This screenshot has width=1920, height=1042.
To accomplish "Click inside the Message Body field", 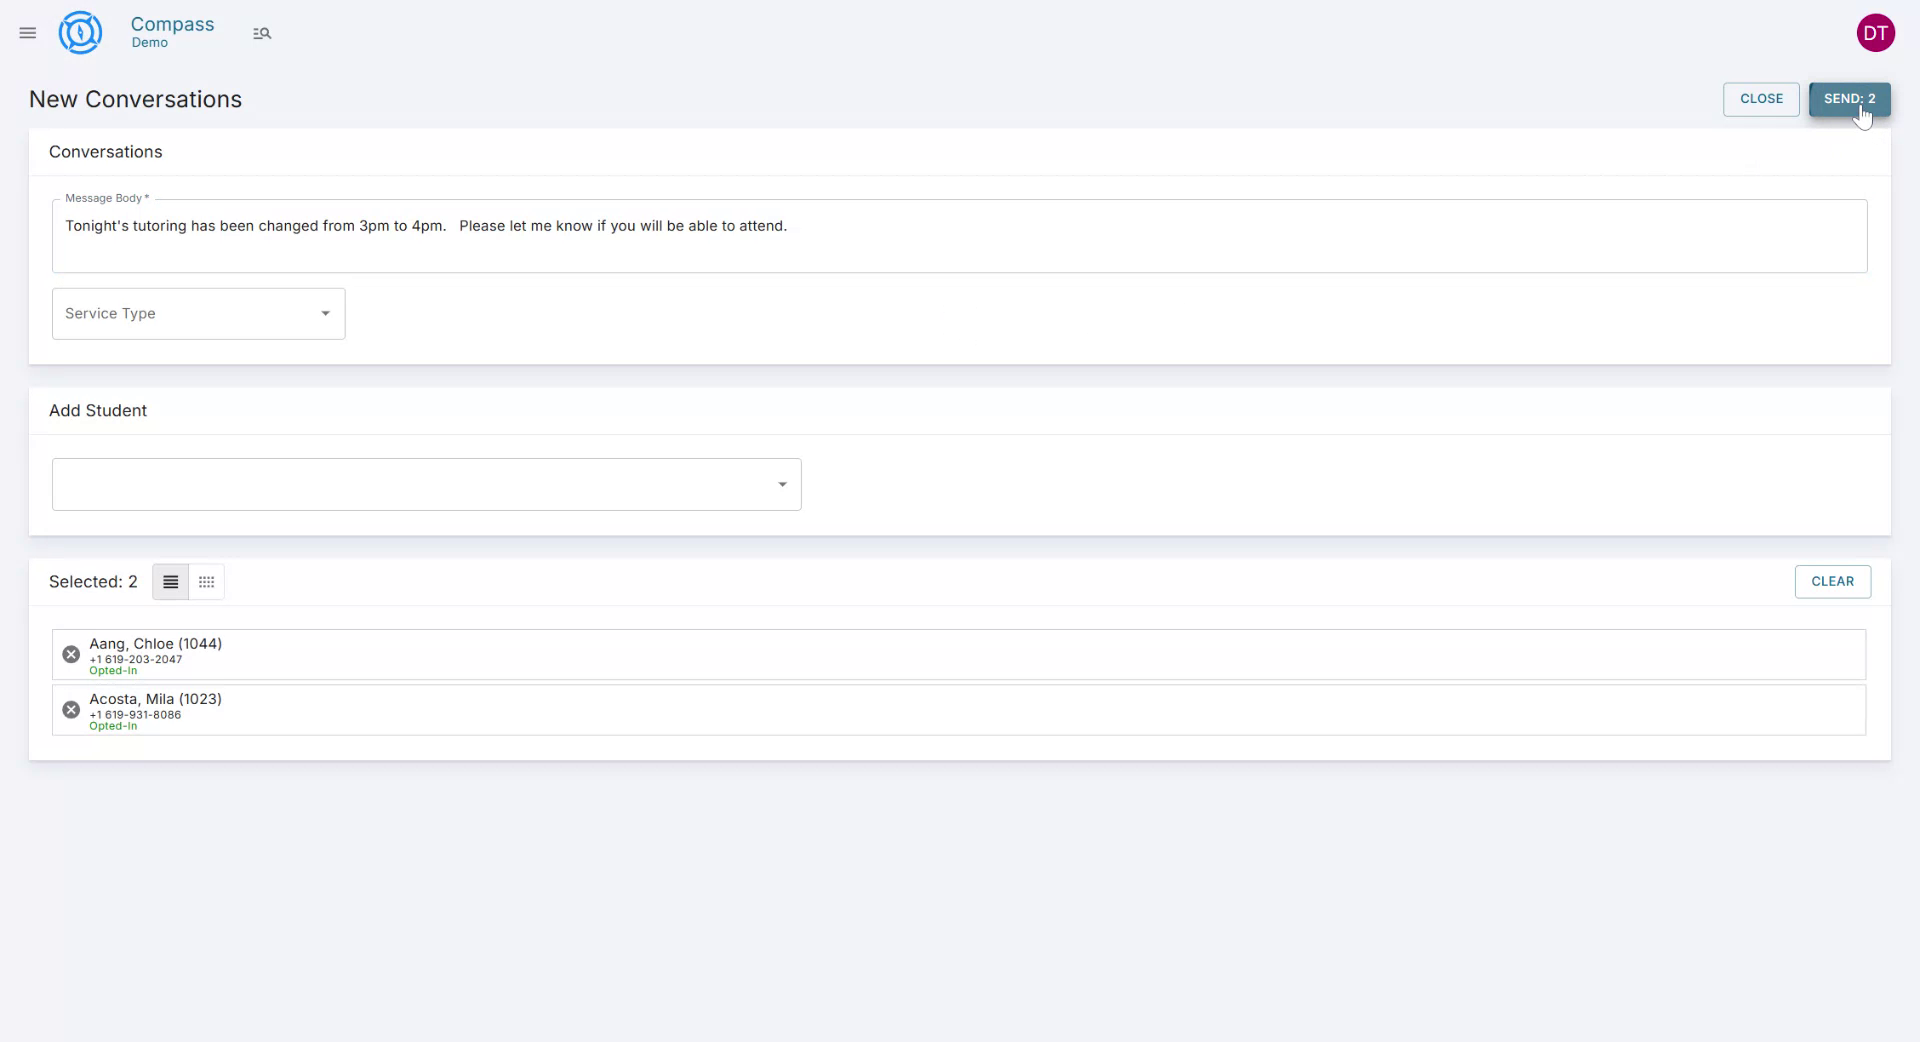I will [960, 236].
